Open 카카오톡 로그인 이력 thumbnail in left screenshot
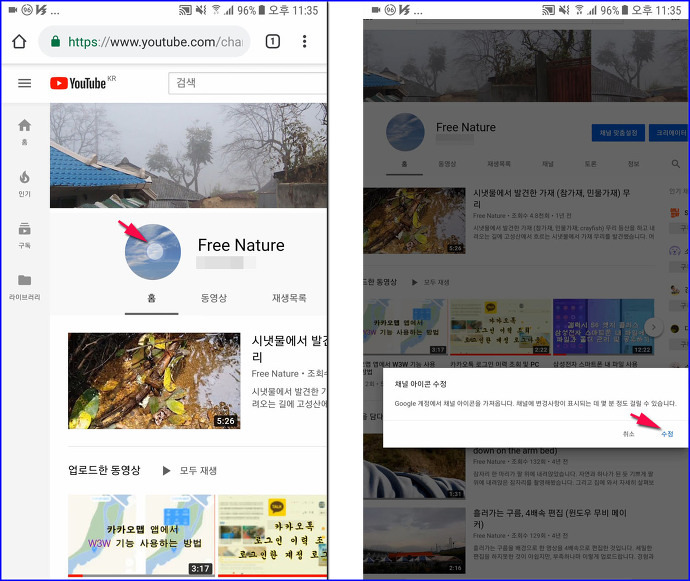This screenshot has height=581, width=690. point(272,535)
